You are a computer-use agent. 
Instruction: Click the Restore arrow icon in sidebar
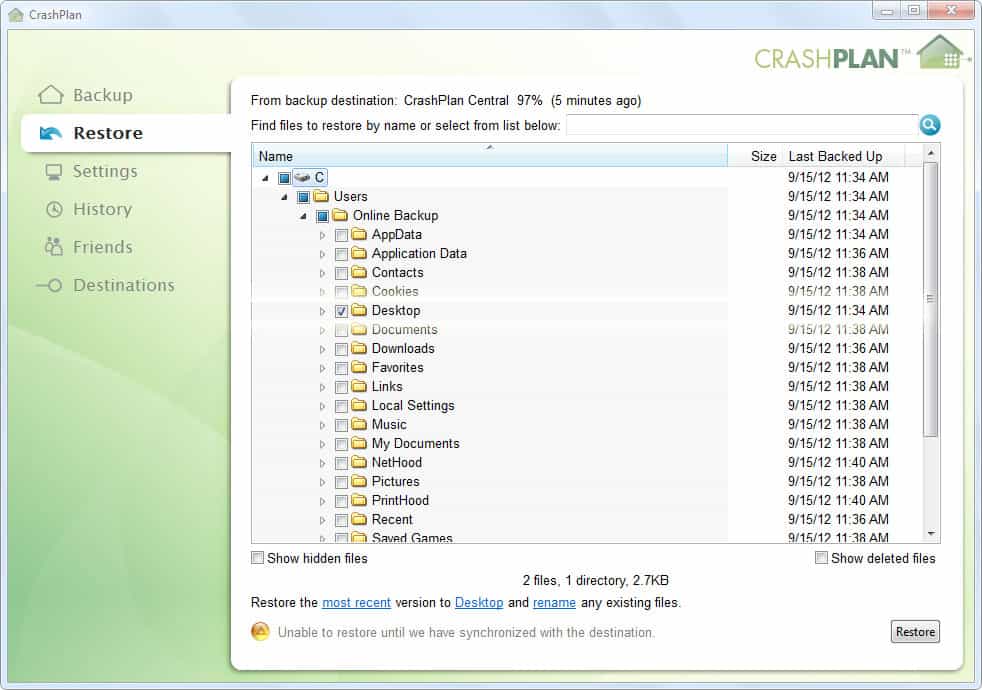pyautogui.click(x=51, y=133)
